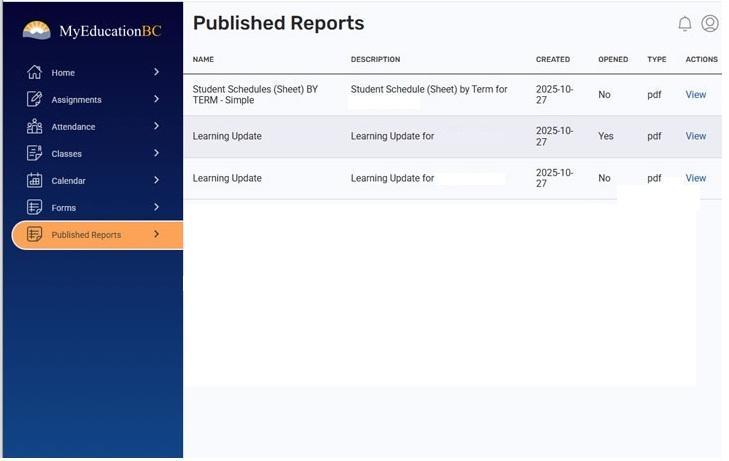This screenshot has width=729, height=461.
Task: Open the Forms menu item
Action: click(x=64, y=208)
